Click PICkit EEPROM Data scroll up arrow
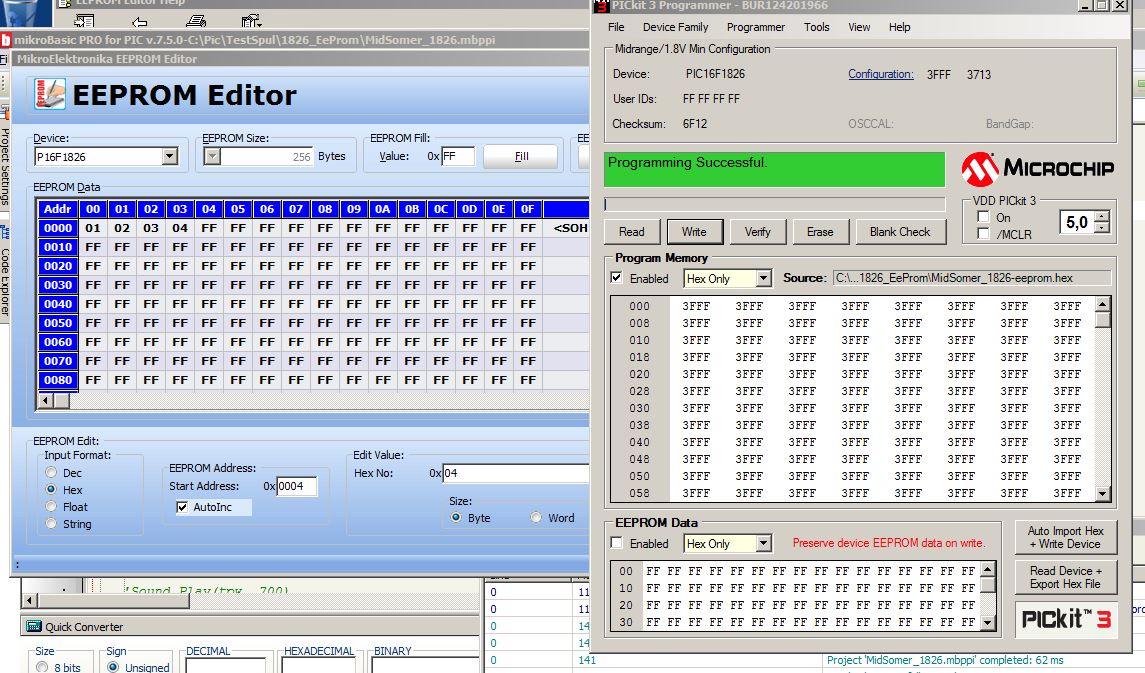This screenshot has width=1145, height=673. point(988,569)
